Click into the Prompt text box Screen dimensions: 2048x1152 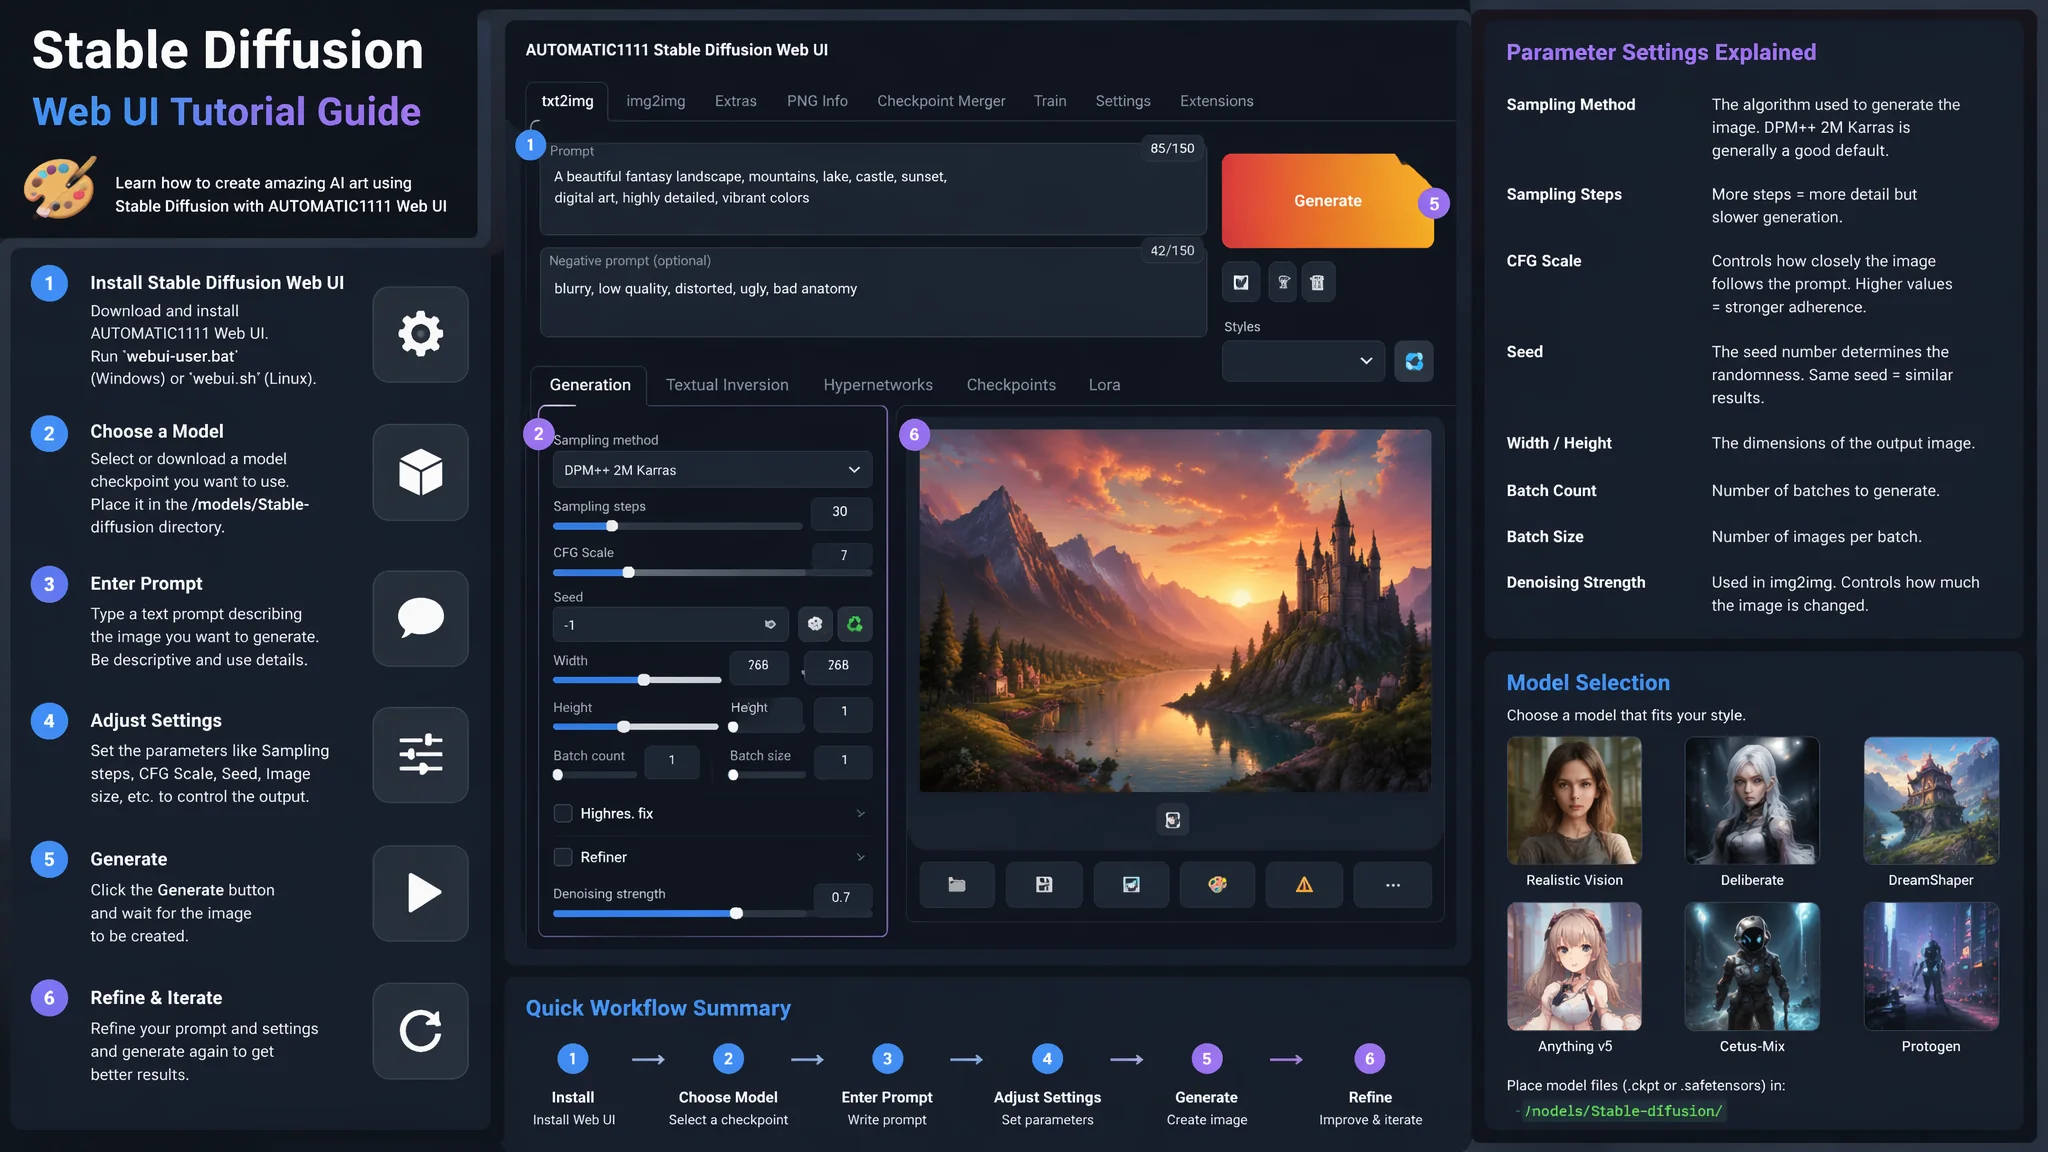tap(873, 189)
